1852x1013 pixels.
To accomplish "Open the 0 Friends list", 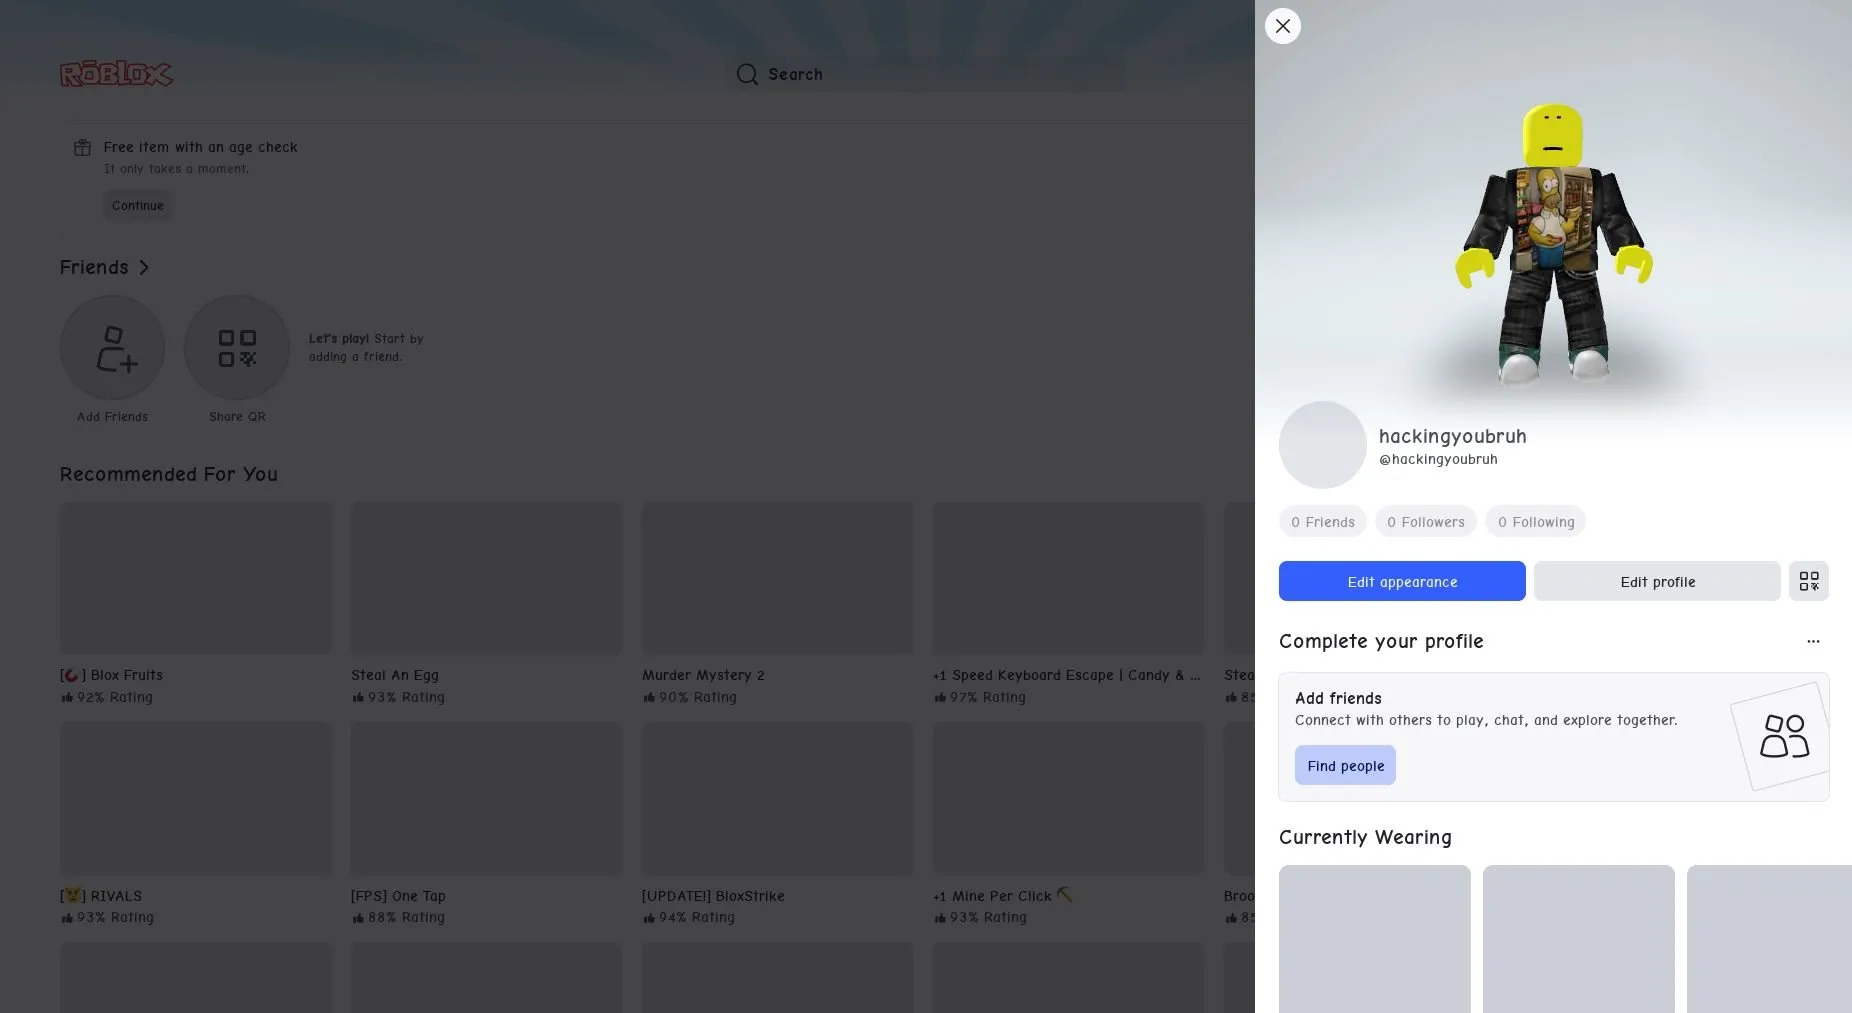I will [1322, 522].
